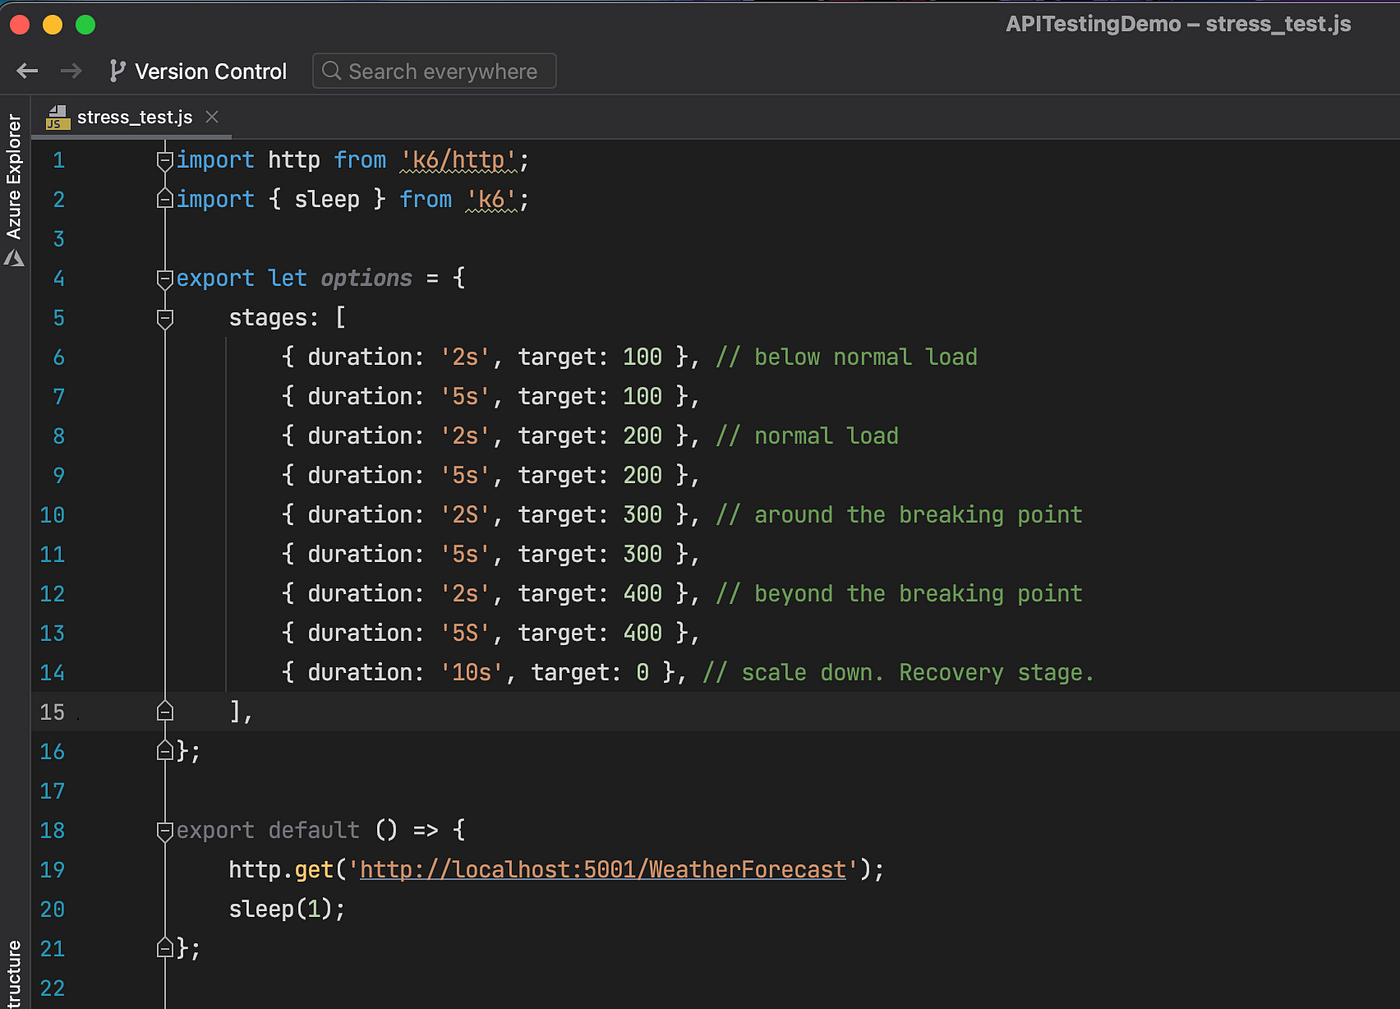
Task: Close the stress_test.js tab
Action: tap(212, 117)
